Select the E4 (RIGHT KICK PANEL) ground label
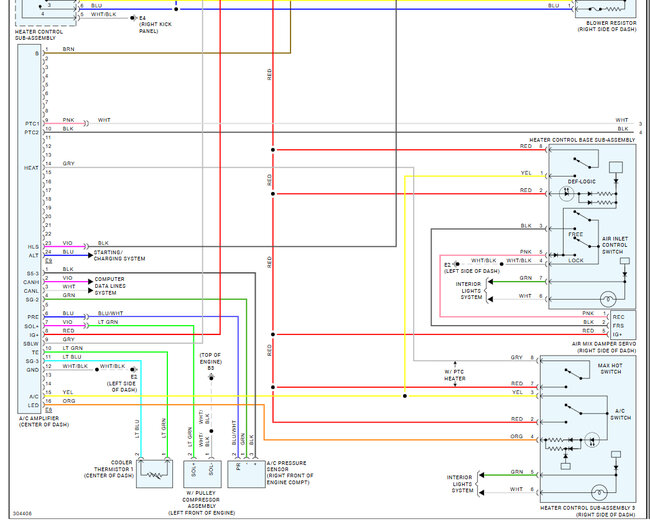Screen dimensions: 650x524 pos(155,24)
